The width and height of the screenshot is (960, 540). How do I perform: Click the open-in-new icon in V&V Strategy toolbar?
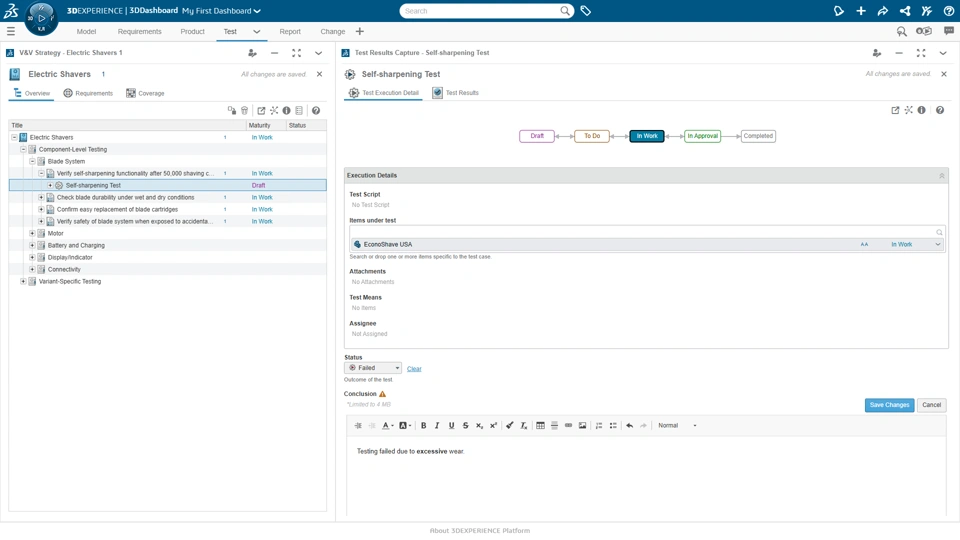[261, 110]
